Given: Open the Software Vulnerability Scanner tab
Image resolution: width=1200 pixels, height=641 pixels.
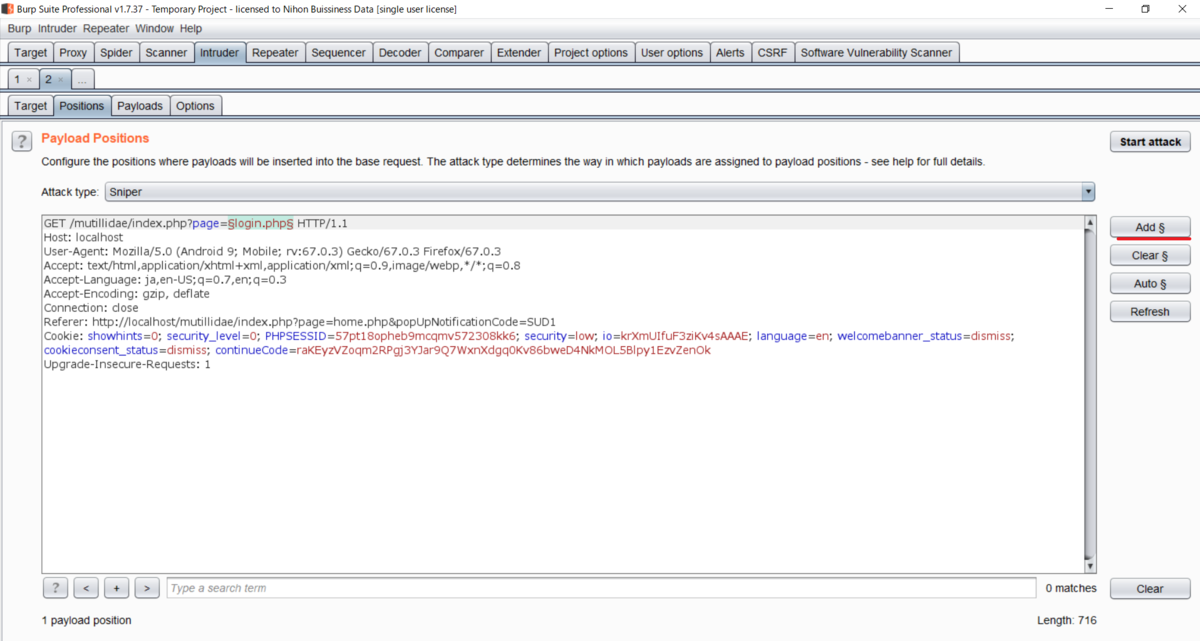Looking at the screenshot, I should click(x=877, y=53).
